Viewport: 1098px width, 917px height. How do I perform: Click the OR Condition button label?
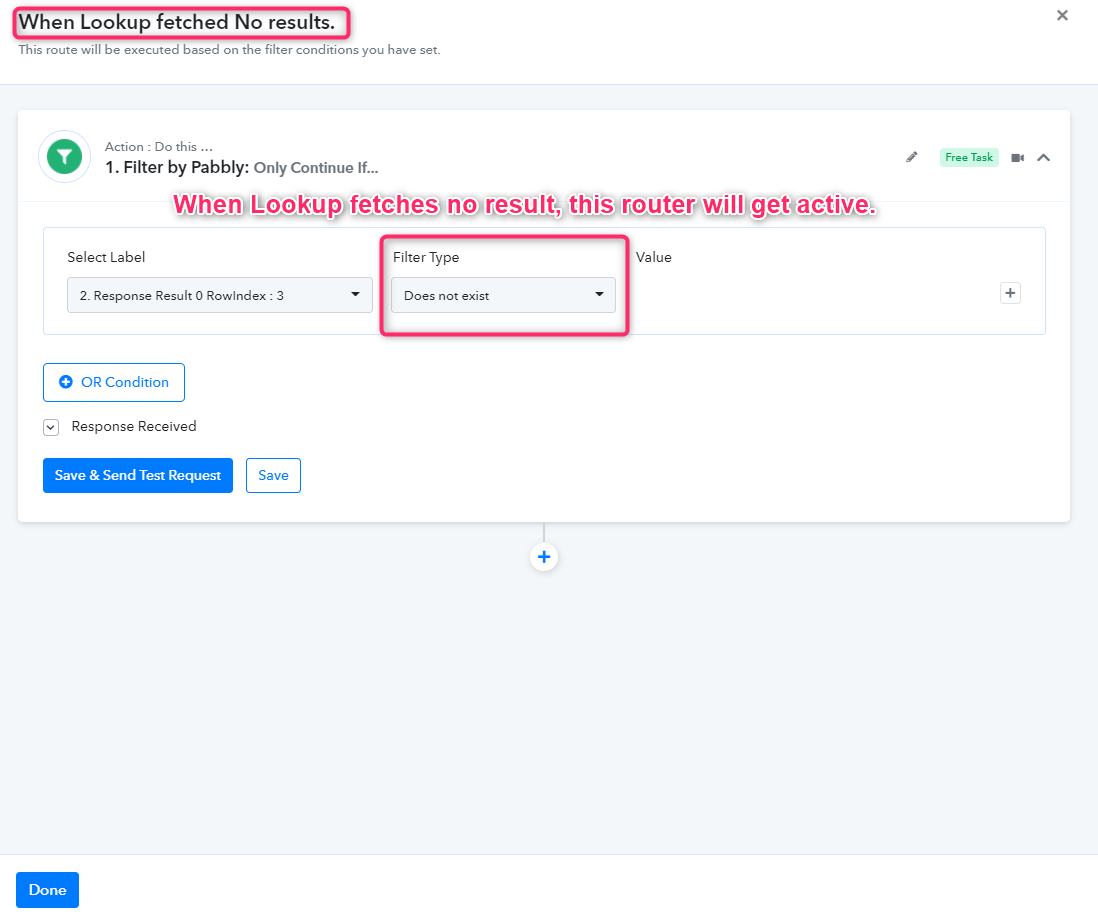125,382
